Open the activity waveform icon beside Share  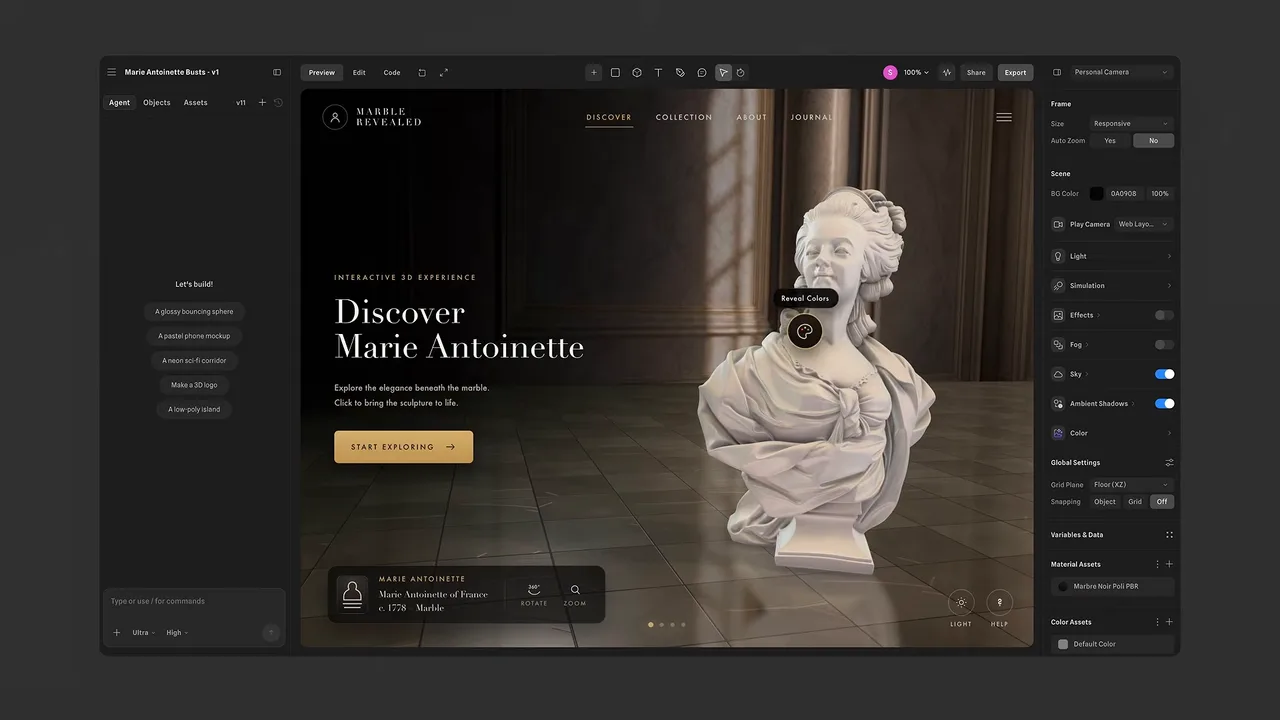tap(946, 72)
